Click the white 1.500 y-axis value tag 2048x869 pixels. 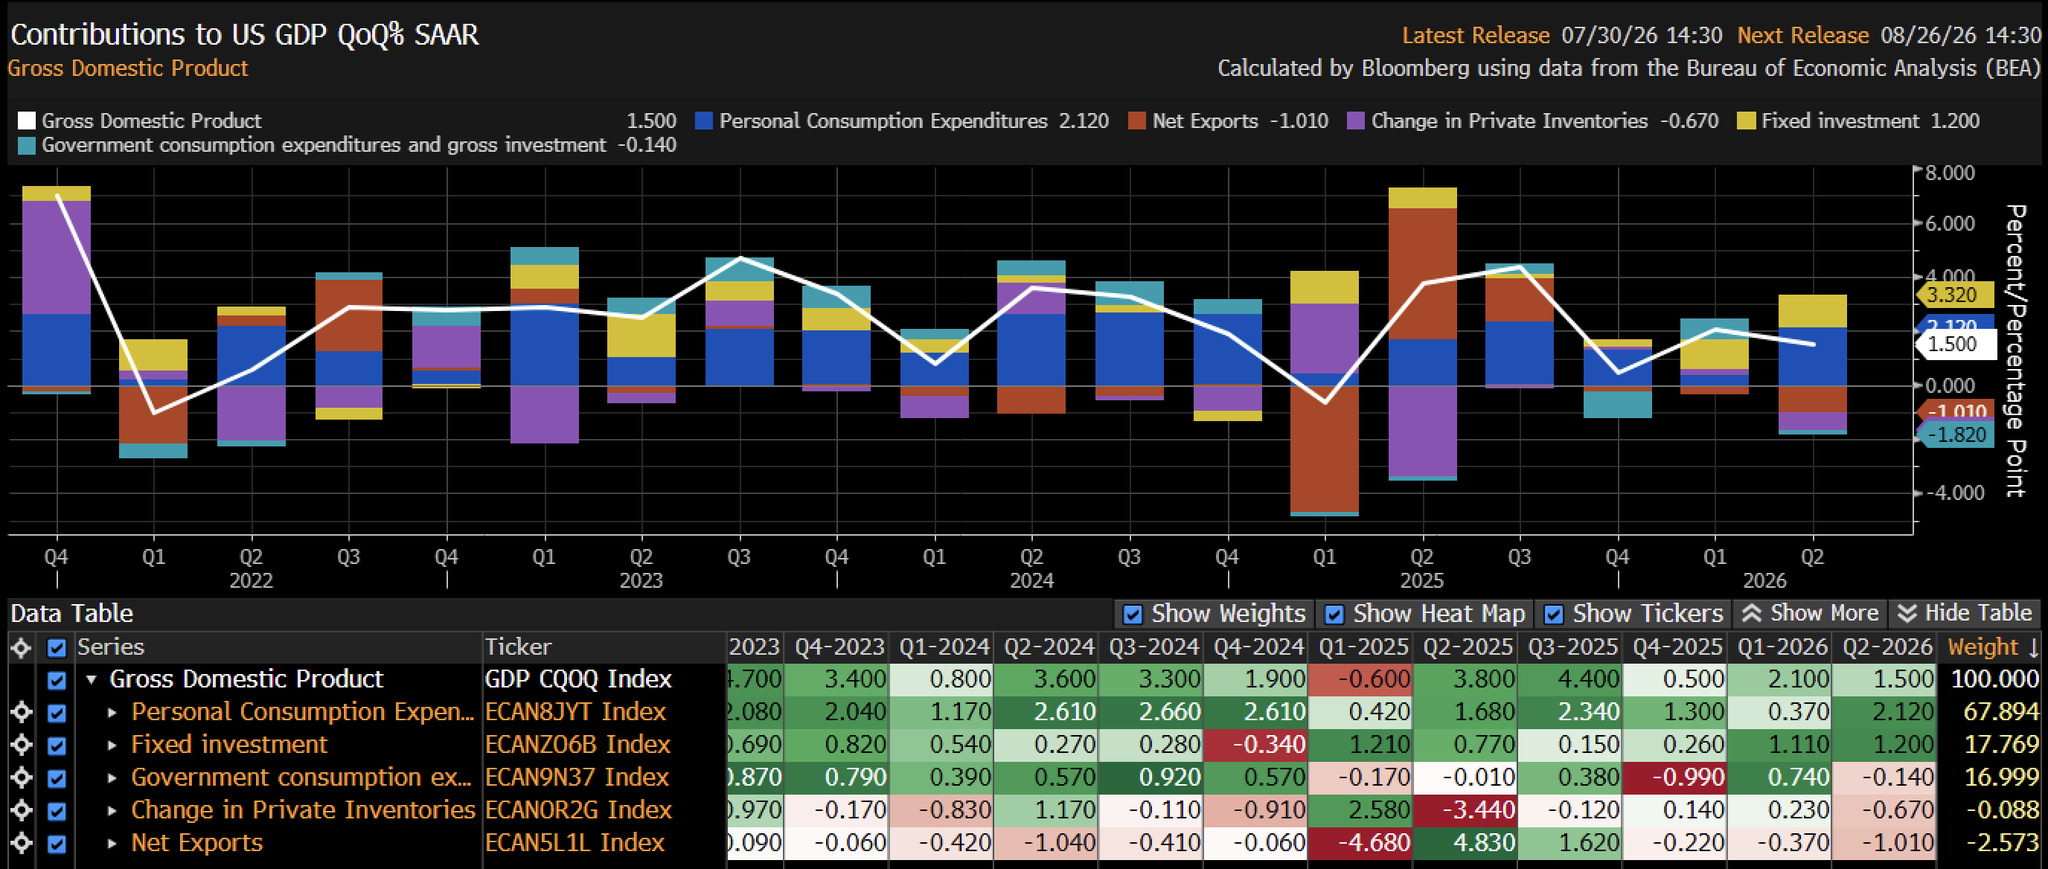coord(1955,344)
